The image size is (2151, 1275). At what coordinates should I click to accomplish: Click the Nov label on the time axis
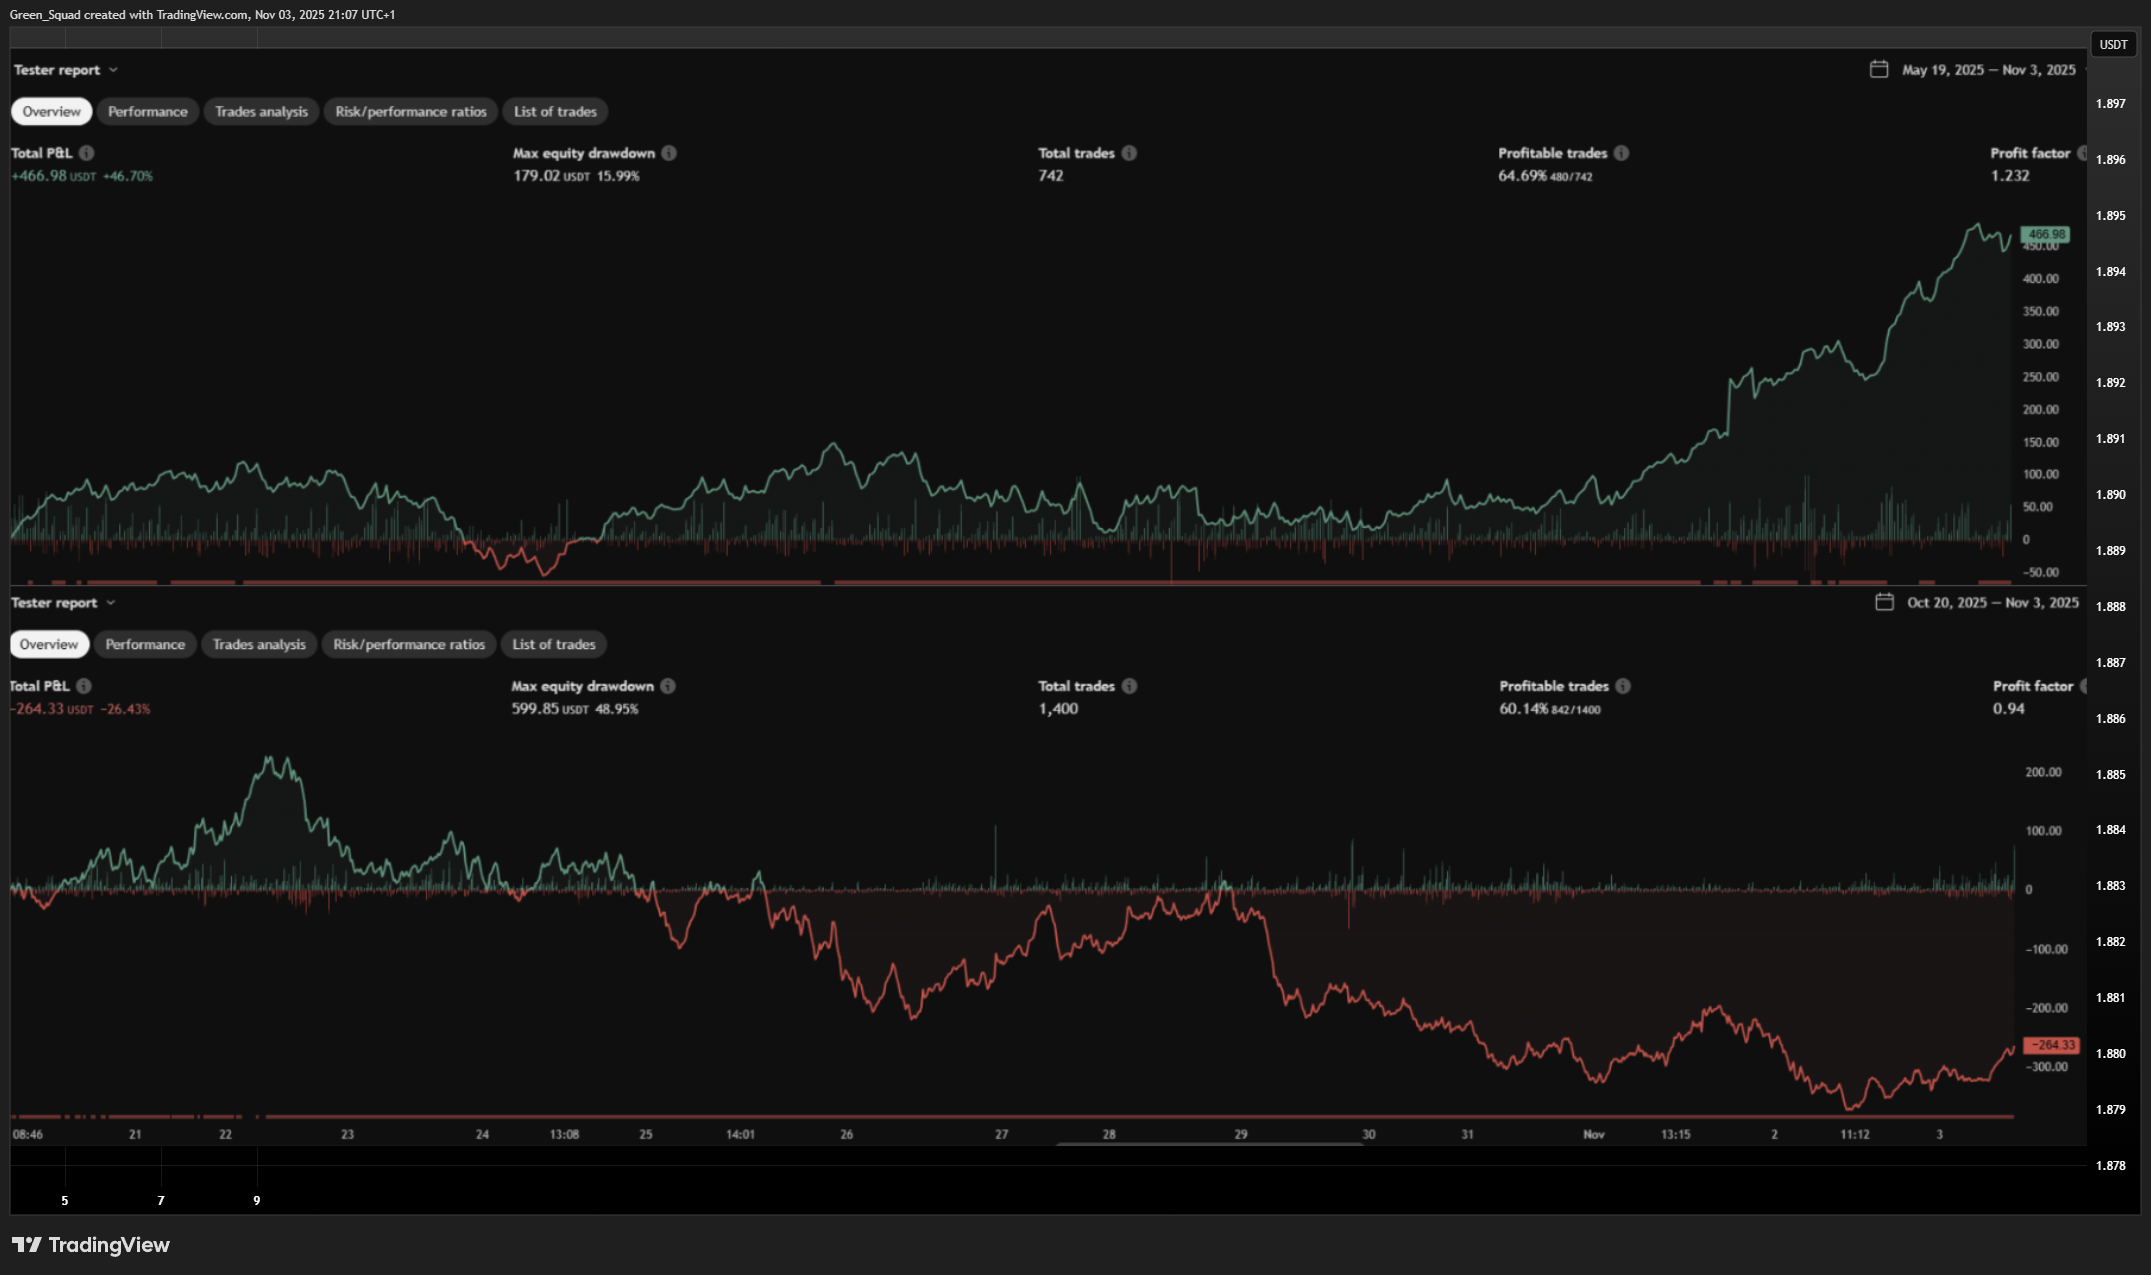tap(1594, 1134)
